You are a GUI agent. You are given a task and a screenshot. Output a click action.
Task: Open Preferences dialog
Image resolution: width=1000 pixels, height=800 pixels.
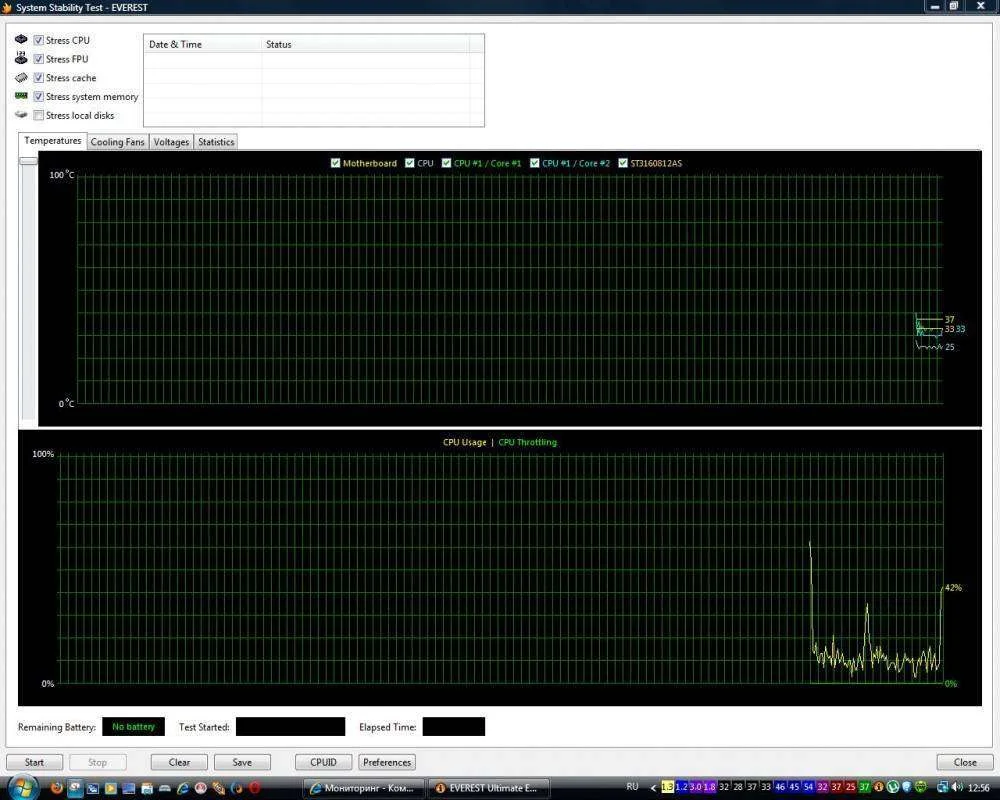pyautogui.click(x=387, y=762)
